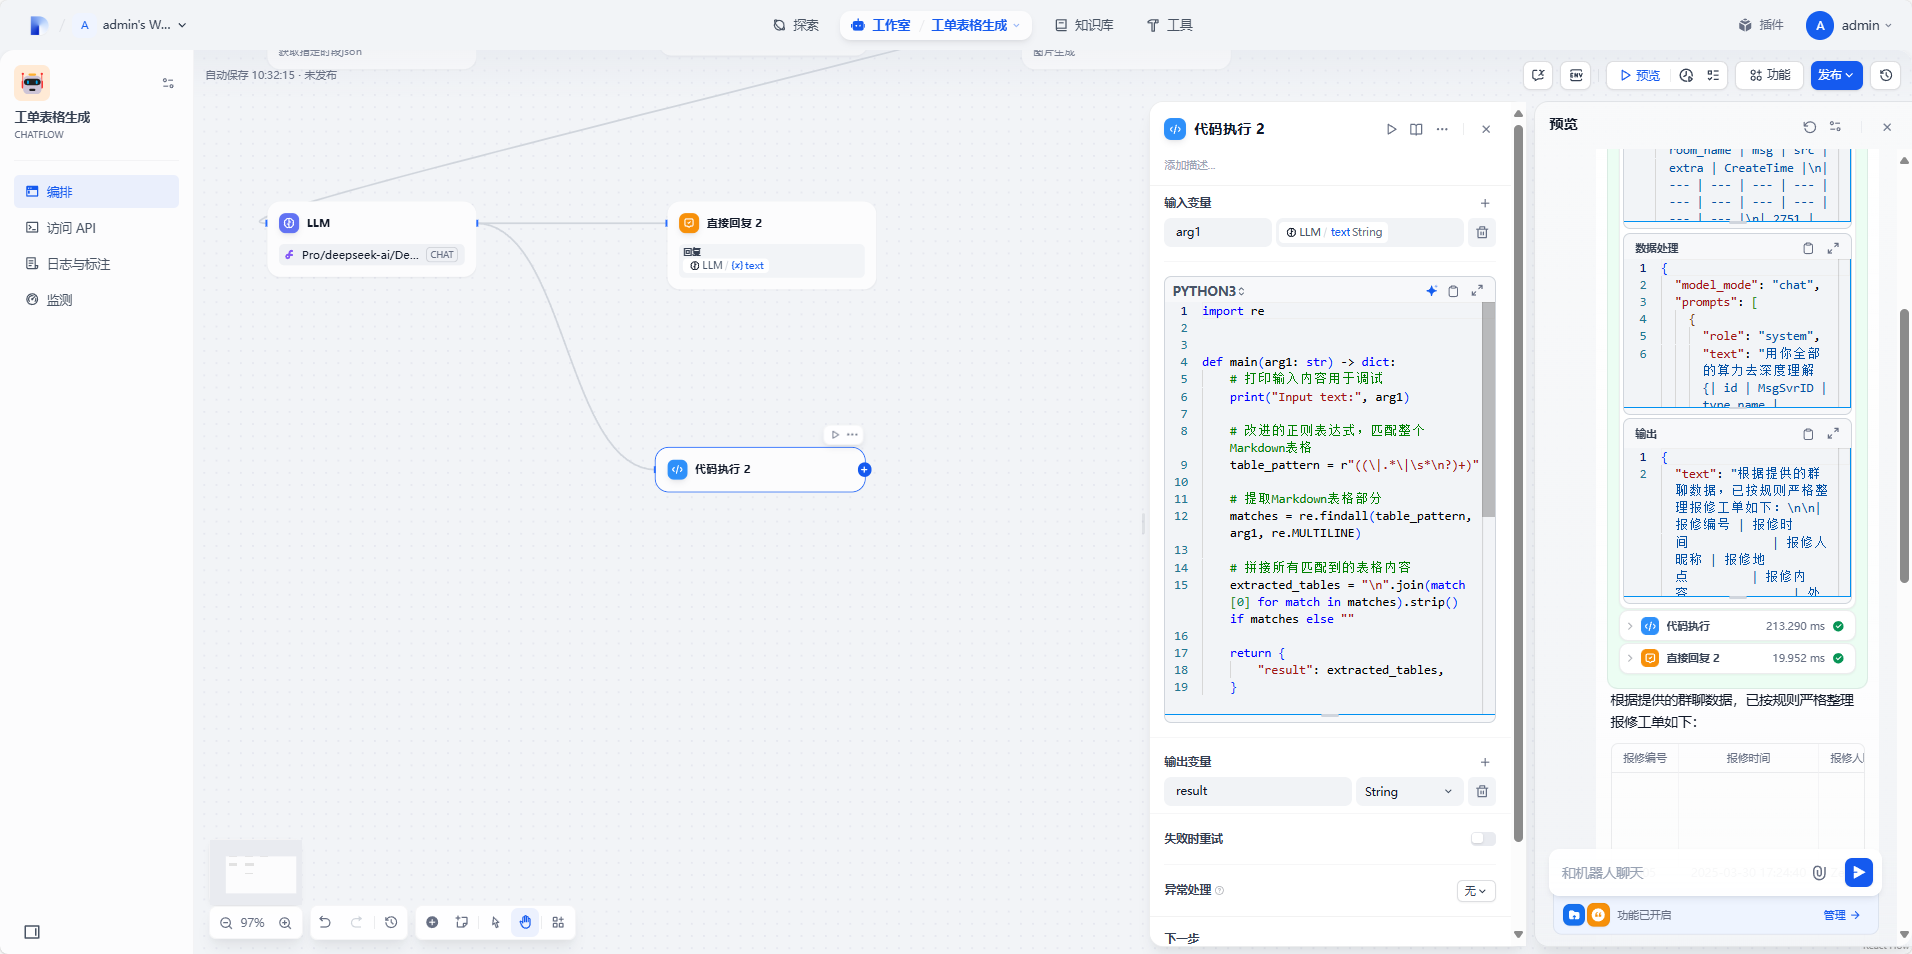Click the AI code generator sparkle icon
The image size is (1912, 954).
click(x=1431, y=291)
